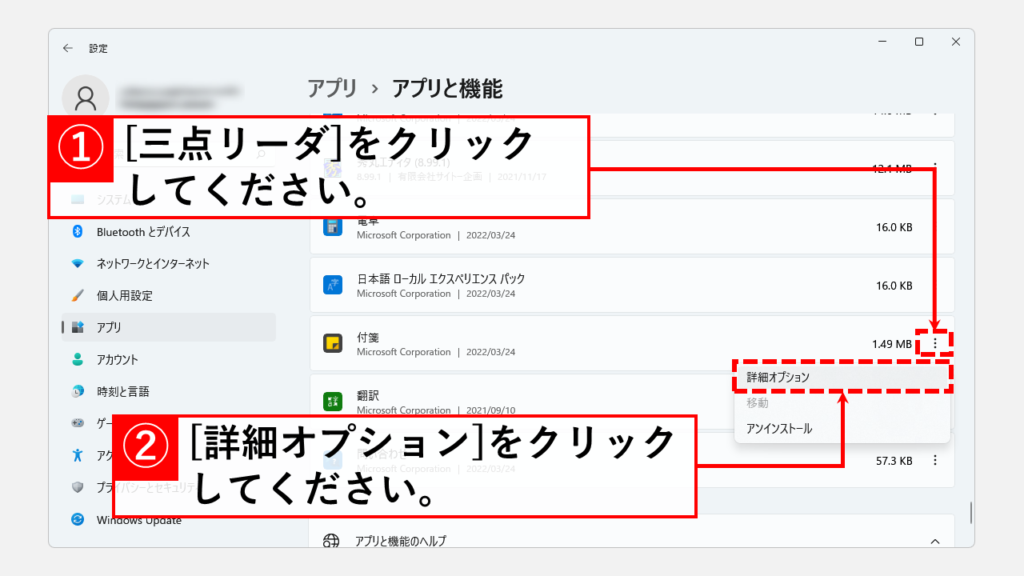Open 時刻と言語 from the sidebar
The width and height of the screenshot is (1024, 576).
[x=122, y=392]
